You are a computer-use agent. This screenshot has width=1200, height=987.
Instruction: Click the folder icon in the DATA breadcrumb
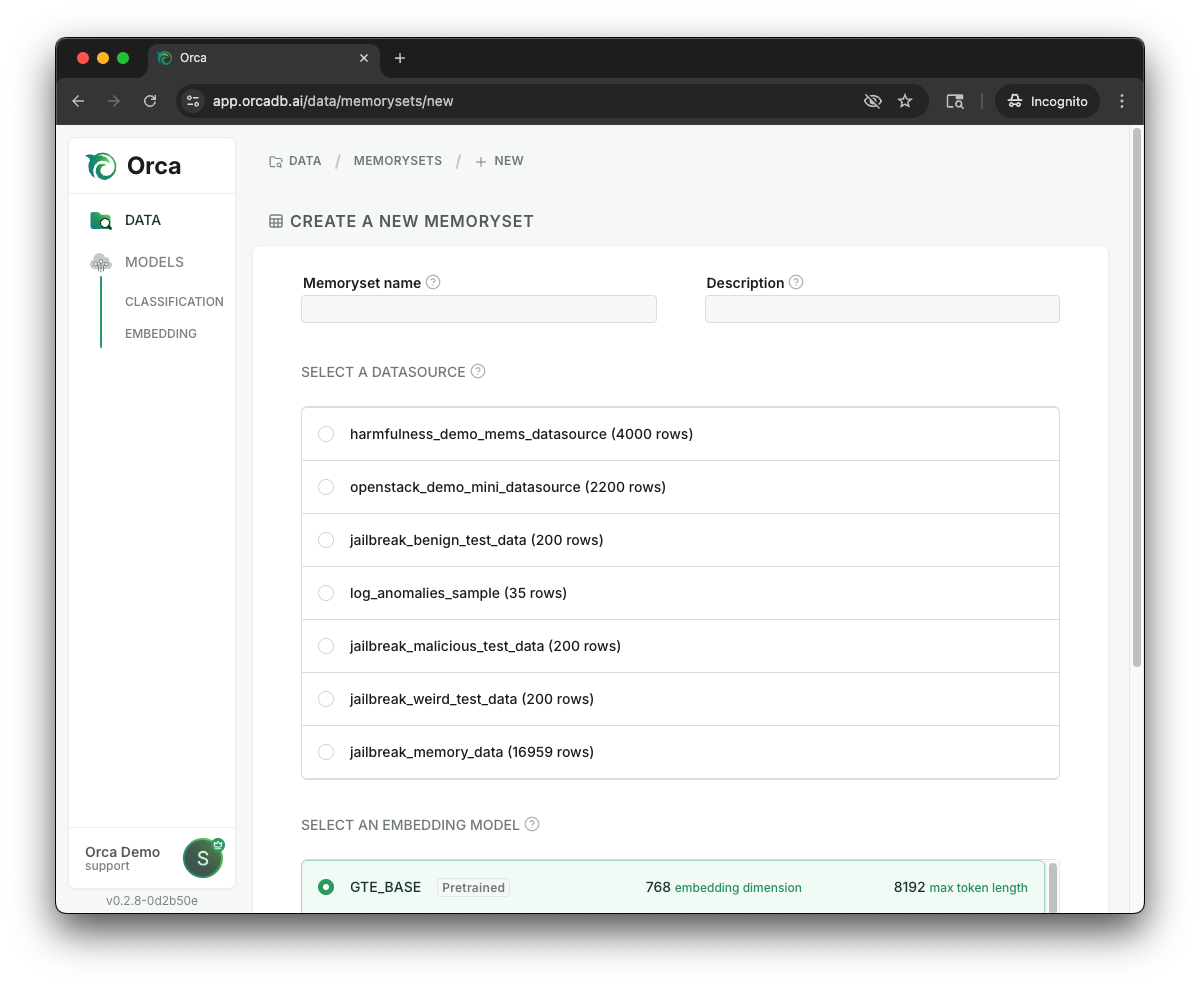coord(276,161)
